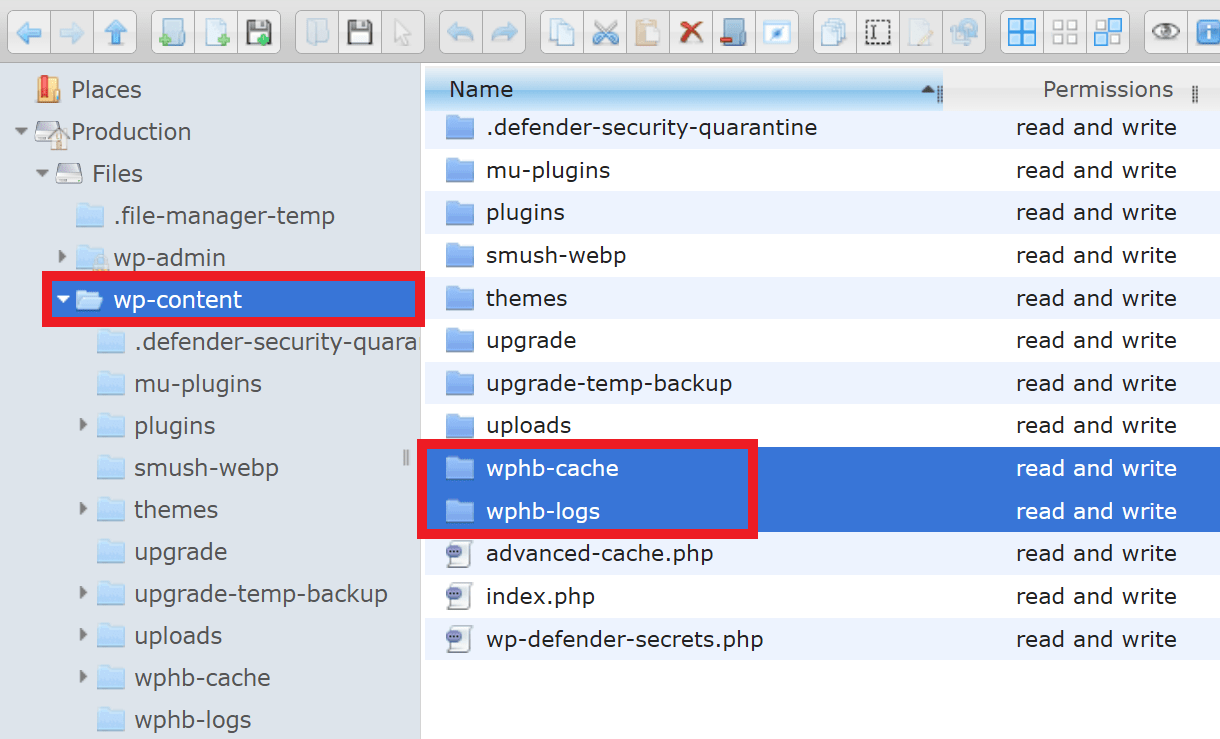Click the Edit file pencil icon
Screen dimensions: 1220x739
coord(920,32)
